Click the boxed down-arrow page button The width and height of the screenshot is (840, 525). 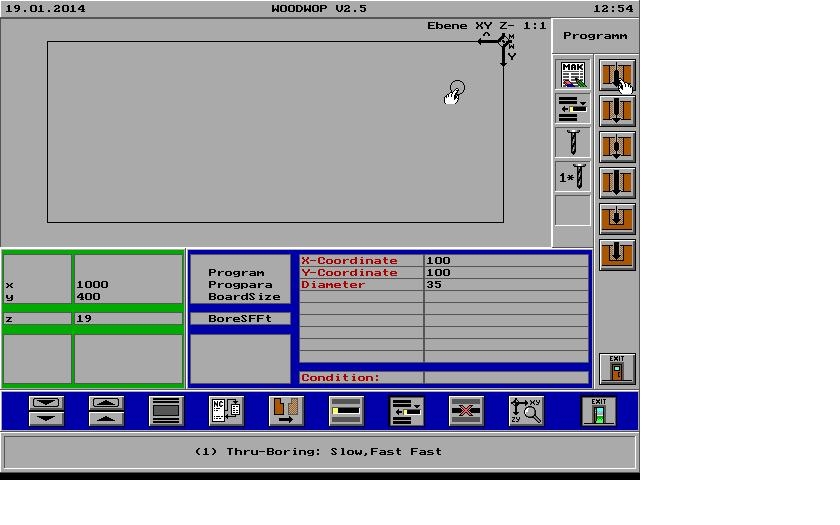click(x=46, y=403)
